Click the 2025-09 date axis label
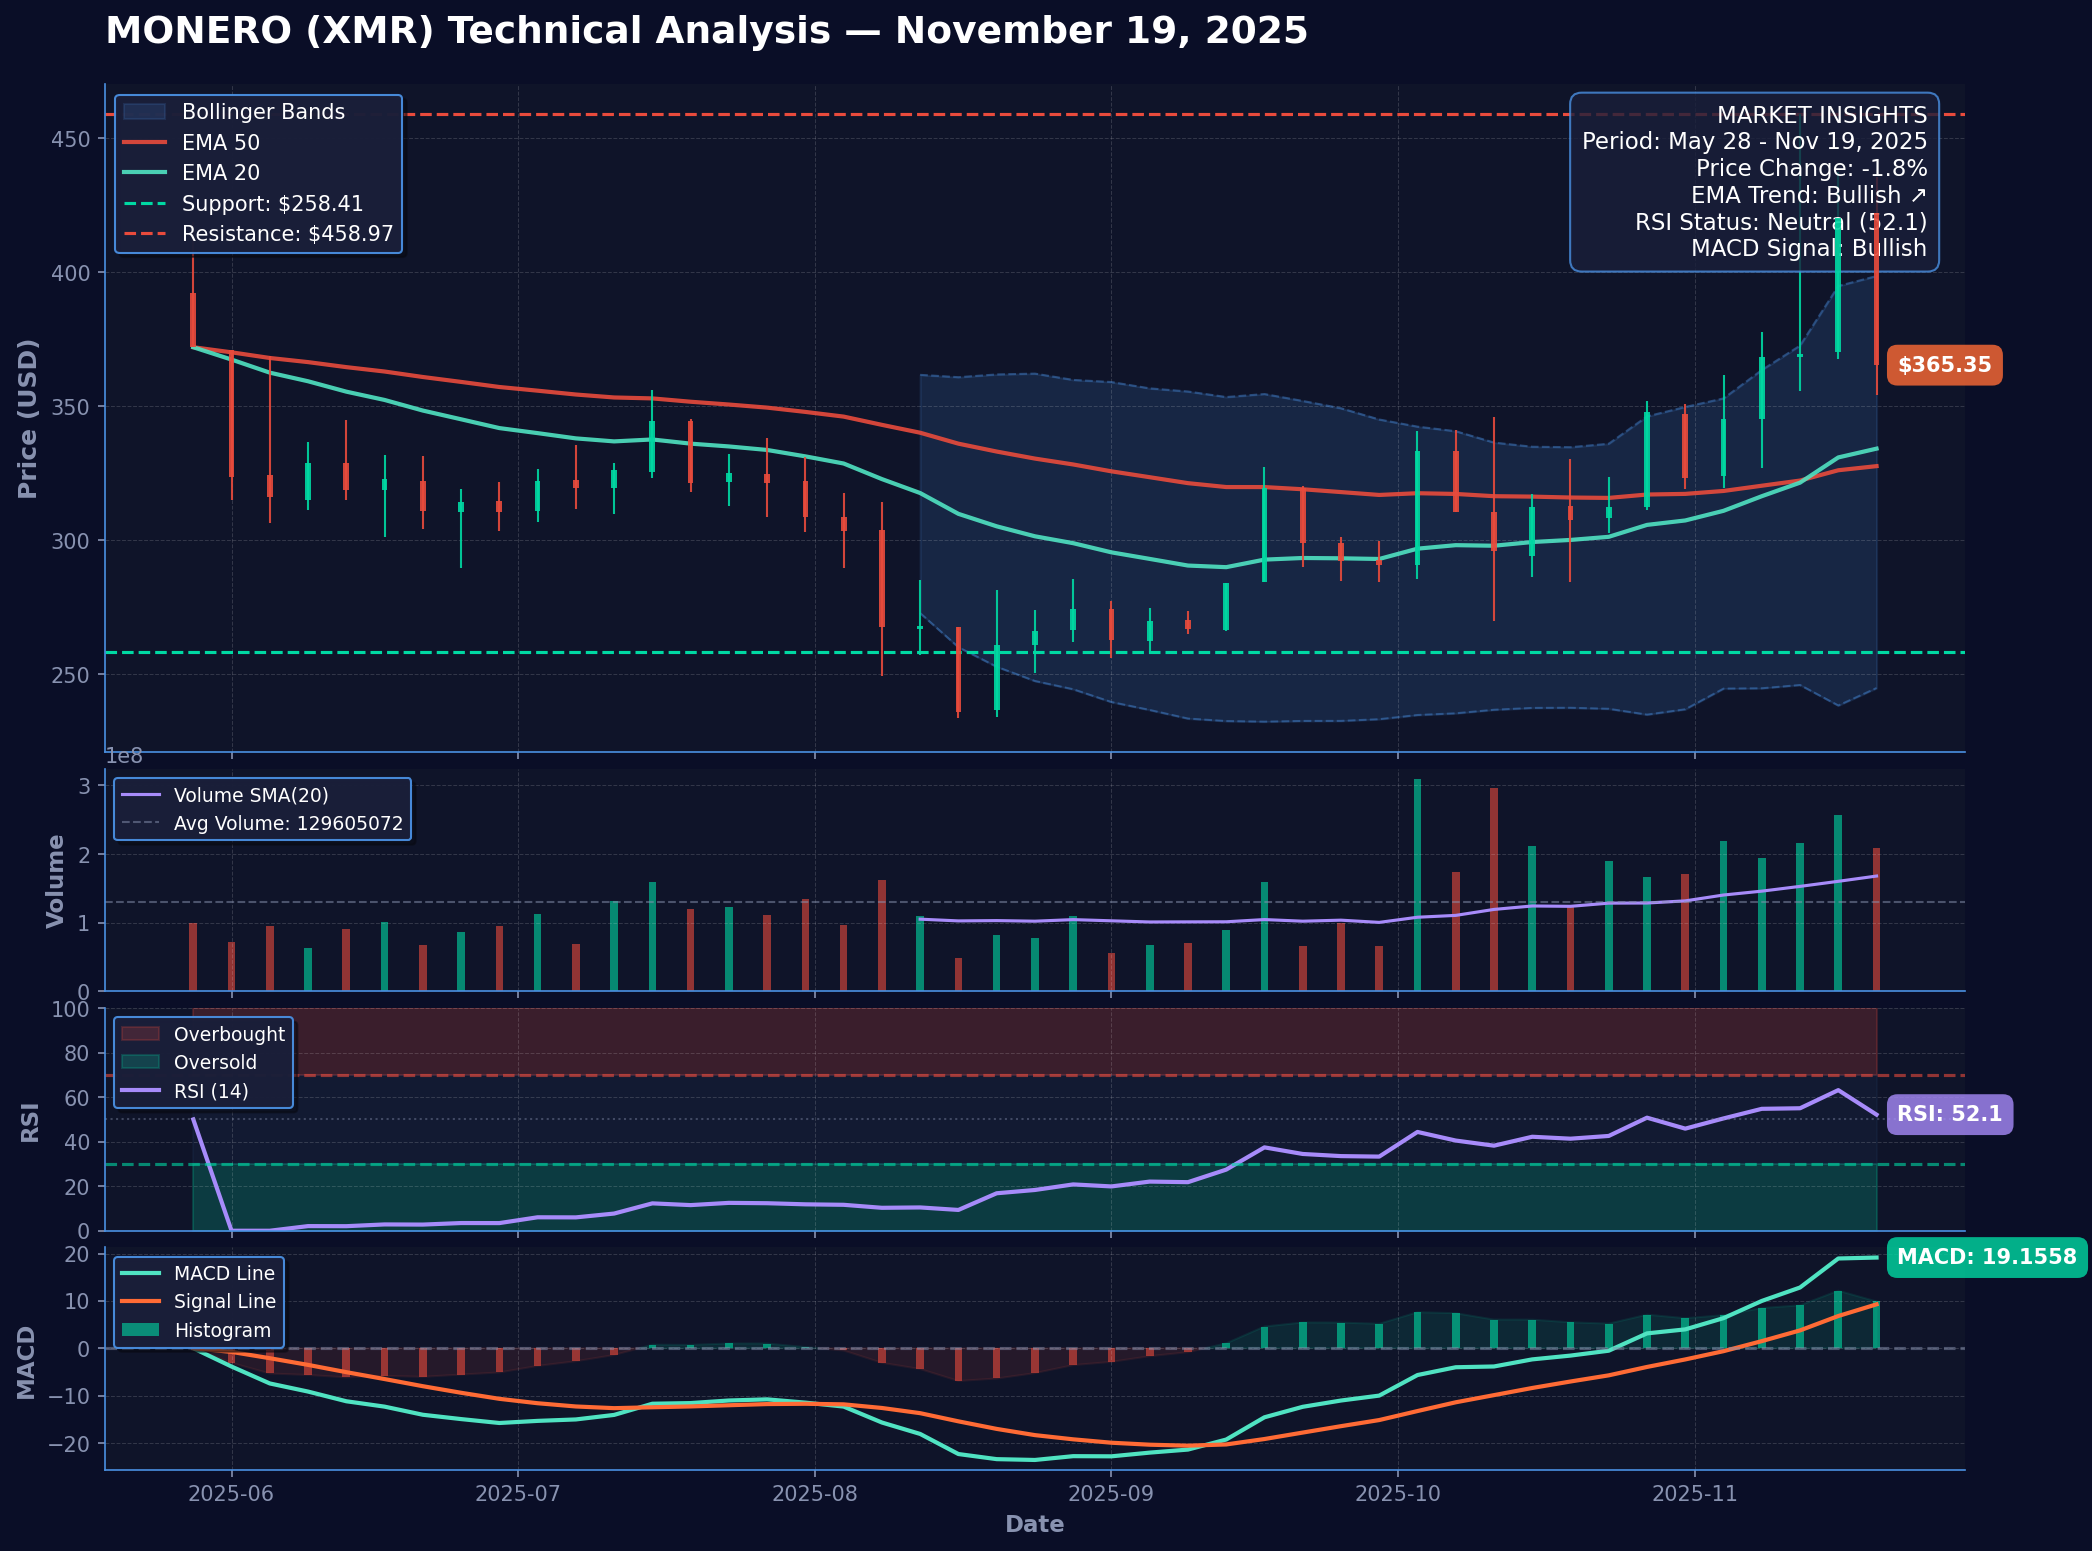Image resolution: width=2092 pixels, height=1551 pixels. pyautogui.click(x=1110, y=1493)
